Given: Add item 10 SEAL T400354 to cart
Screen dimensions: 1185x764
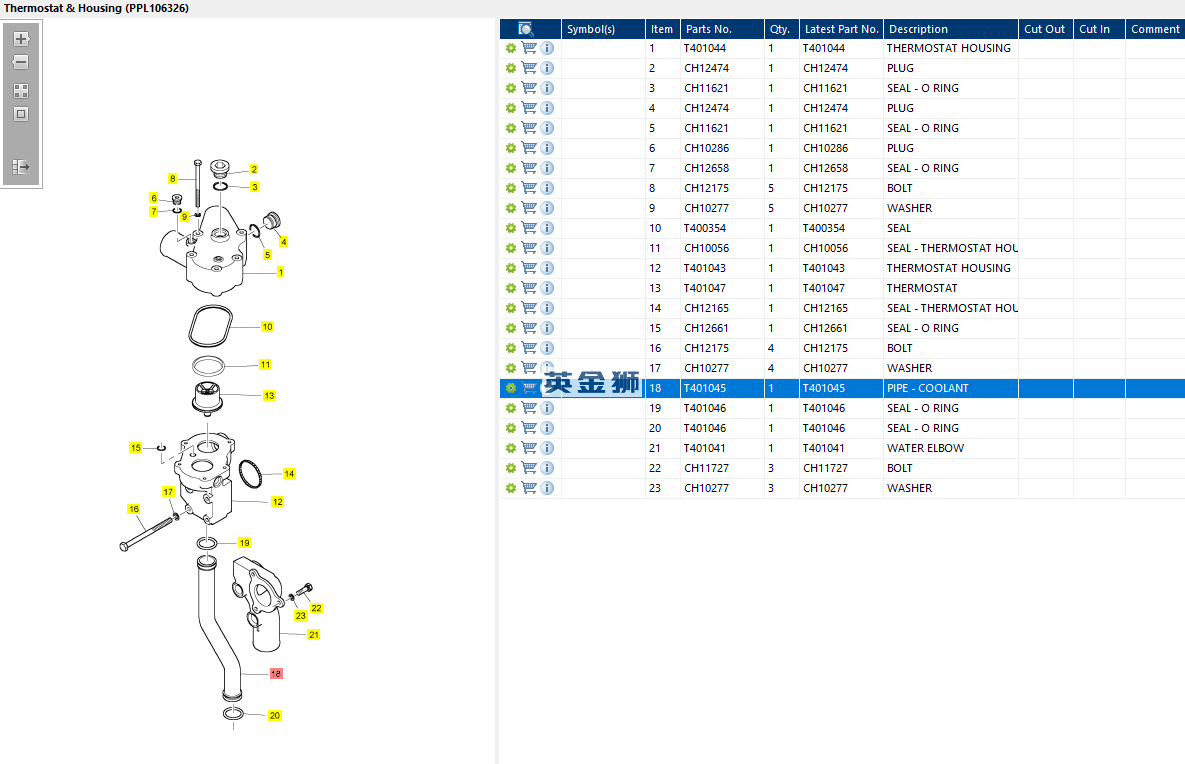Looking at the screenshot, I should point(529,228).
